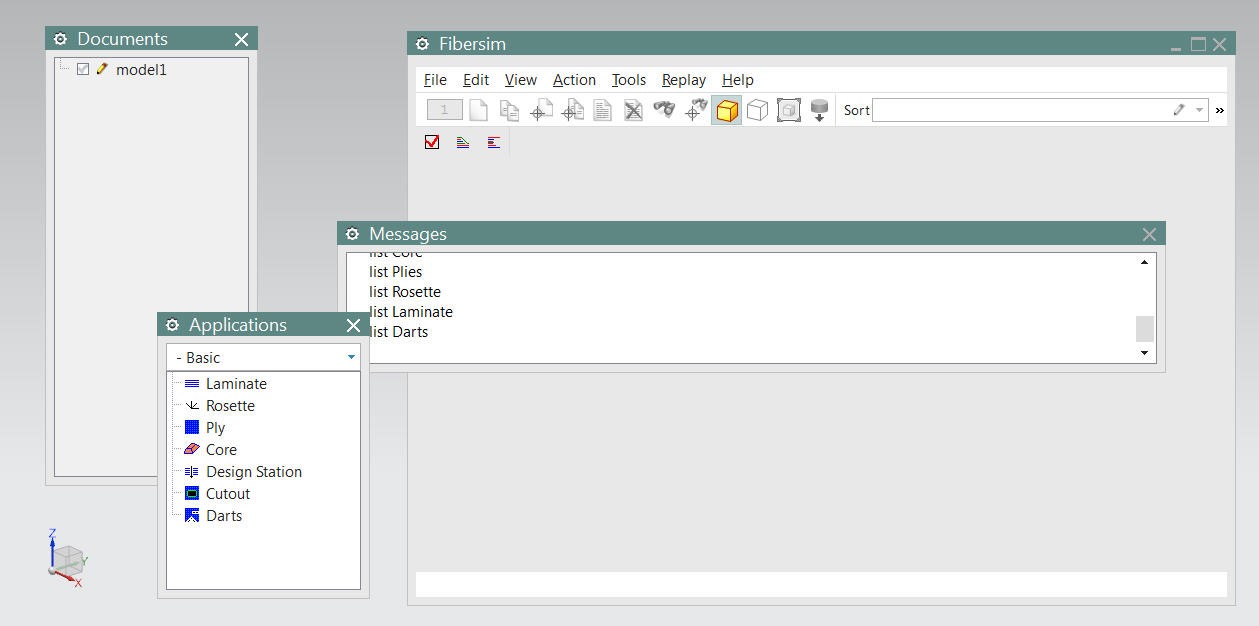Open the Action menu

574,79
